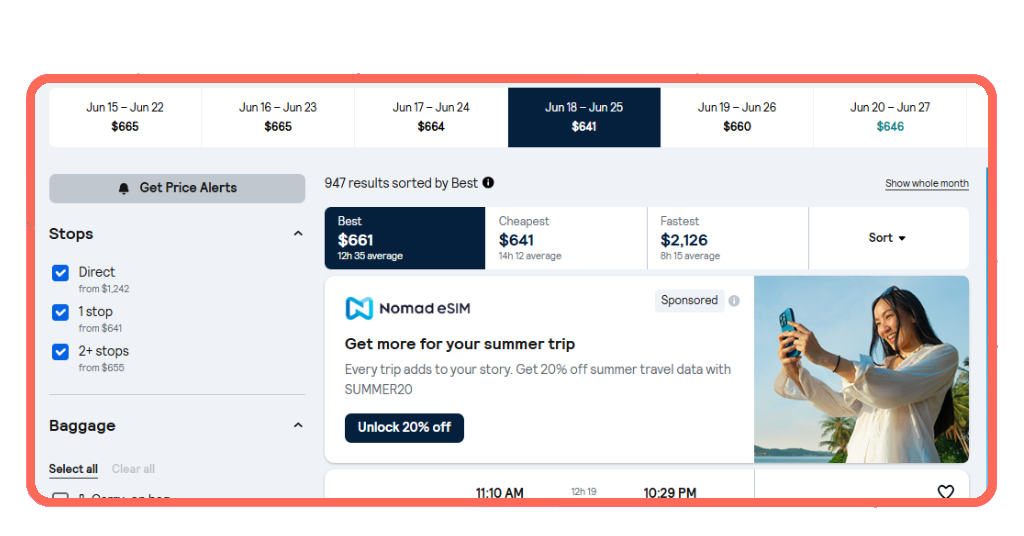1024x536 pixels.
Task: Open the Show whole month link
Action: (x=927, y=183)
